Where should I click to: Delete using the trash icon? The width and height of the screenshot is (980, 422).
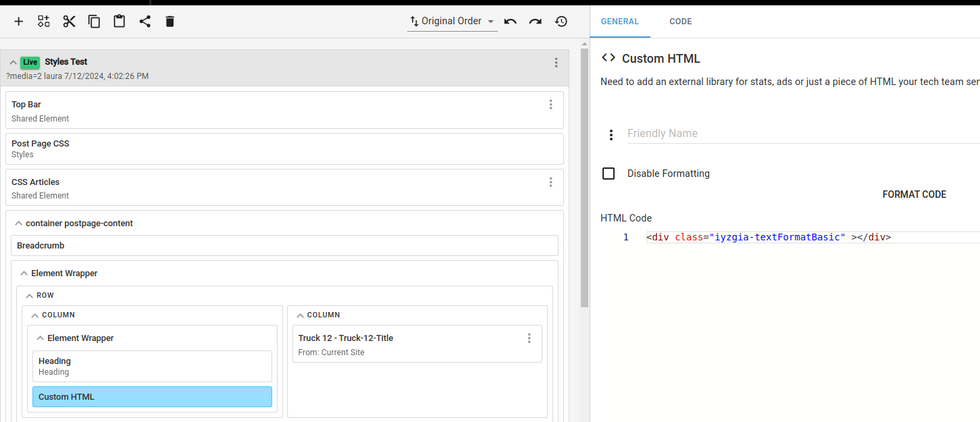click(x=170, y=21)
